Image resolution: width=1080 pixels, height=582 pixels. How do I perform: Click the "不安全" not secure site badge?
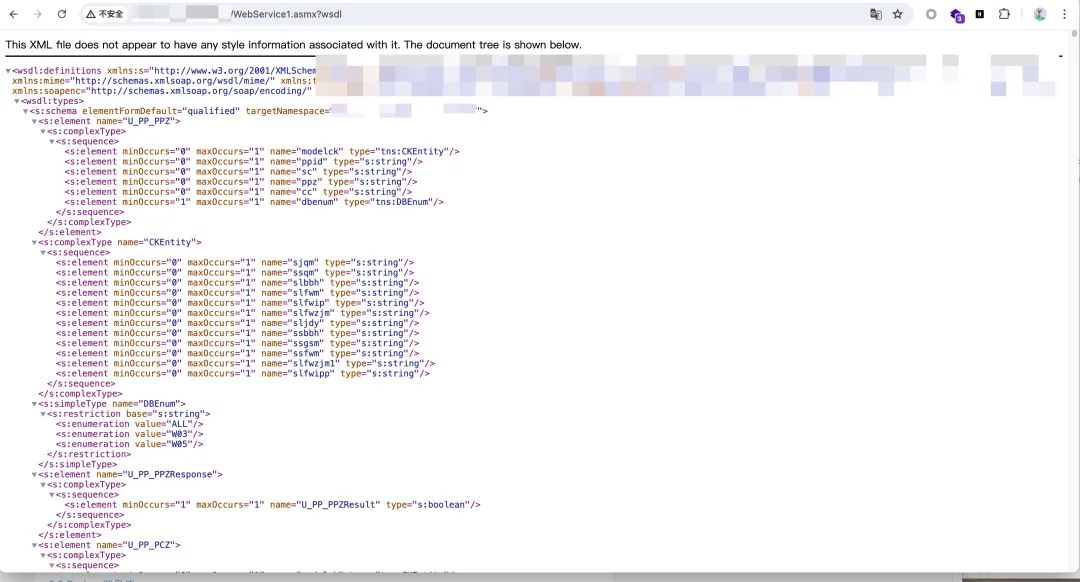pos(105,15)
